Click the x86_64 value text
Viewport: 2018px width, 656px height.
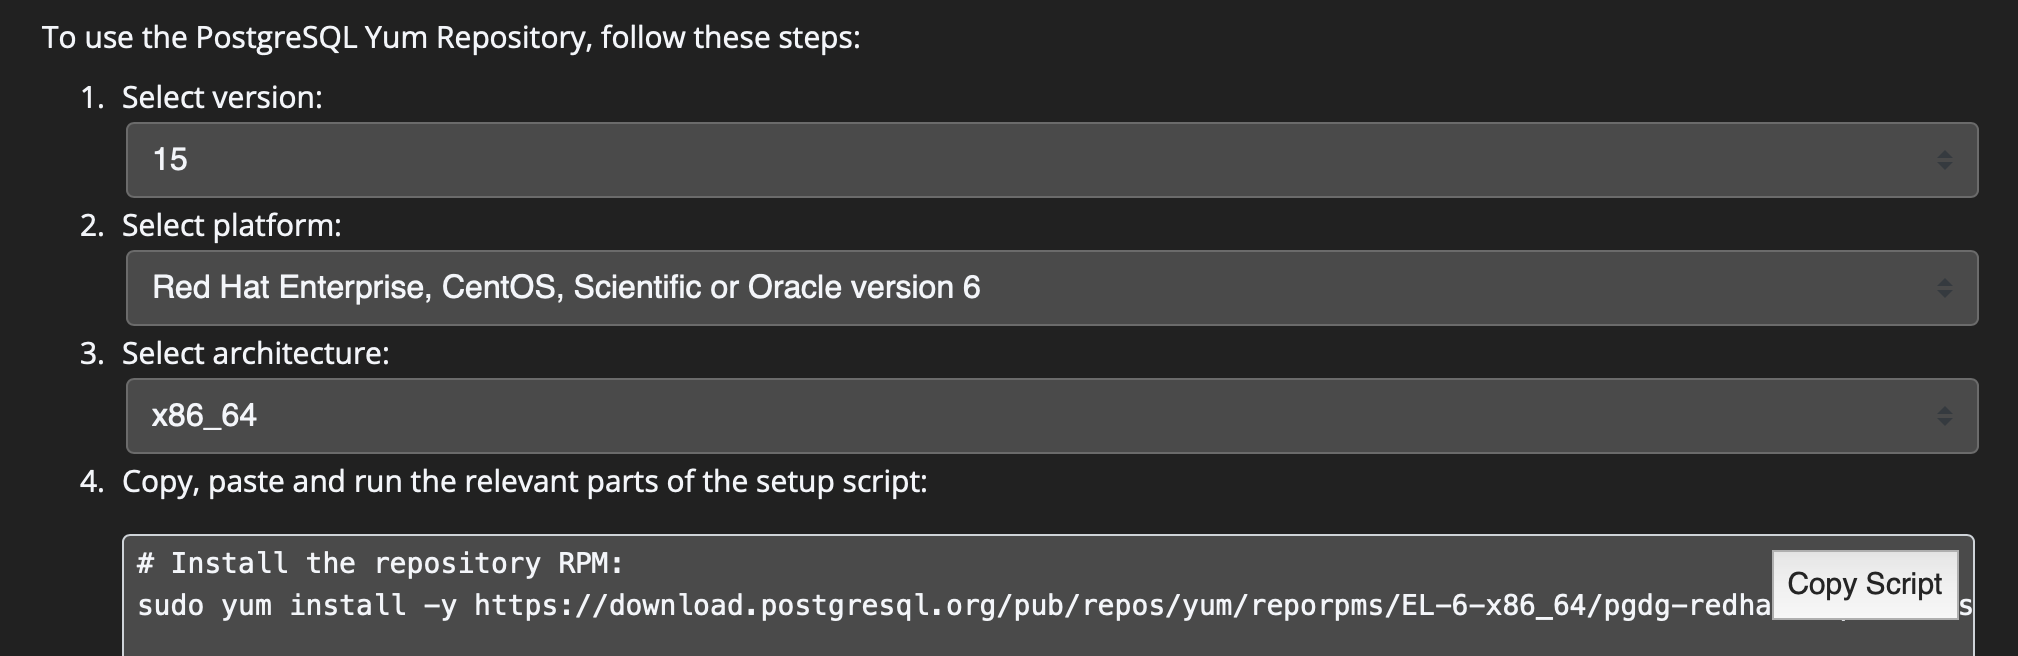point(204,416)
